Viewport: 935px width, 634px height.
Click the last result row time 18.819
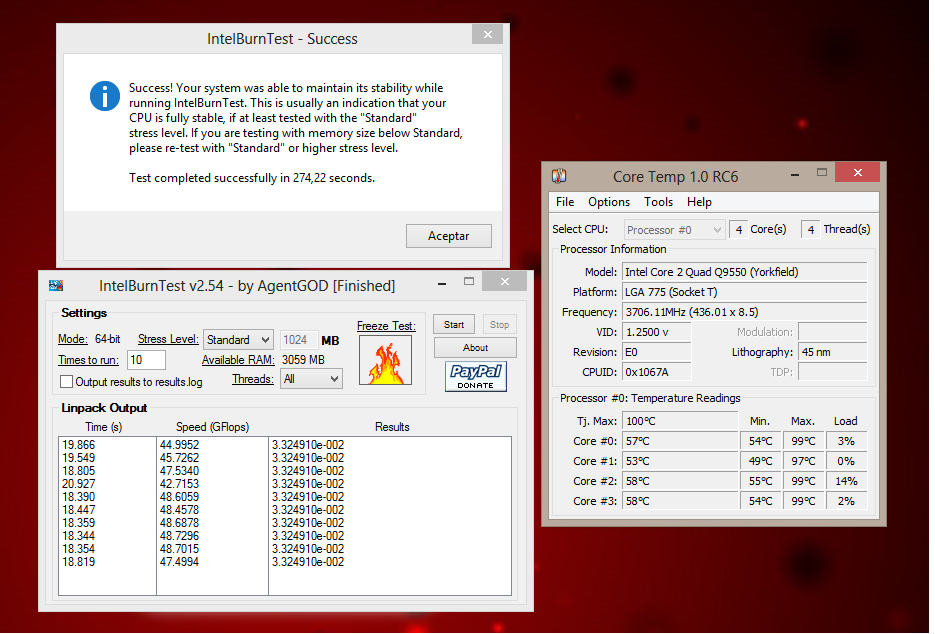(x=78, y=562)
